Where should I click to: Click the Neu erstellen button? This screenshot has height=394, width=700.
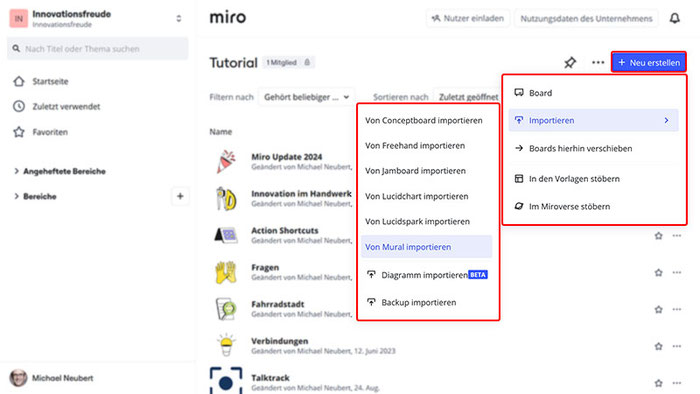(649, 62)
